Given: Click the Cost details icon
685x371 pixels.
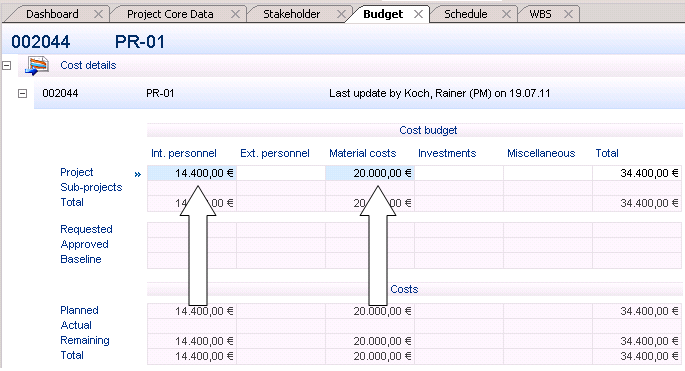Looking at the screenshot, I should pos(37,66).
